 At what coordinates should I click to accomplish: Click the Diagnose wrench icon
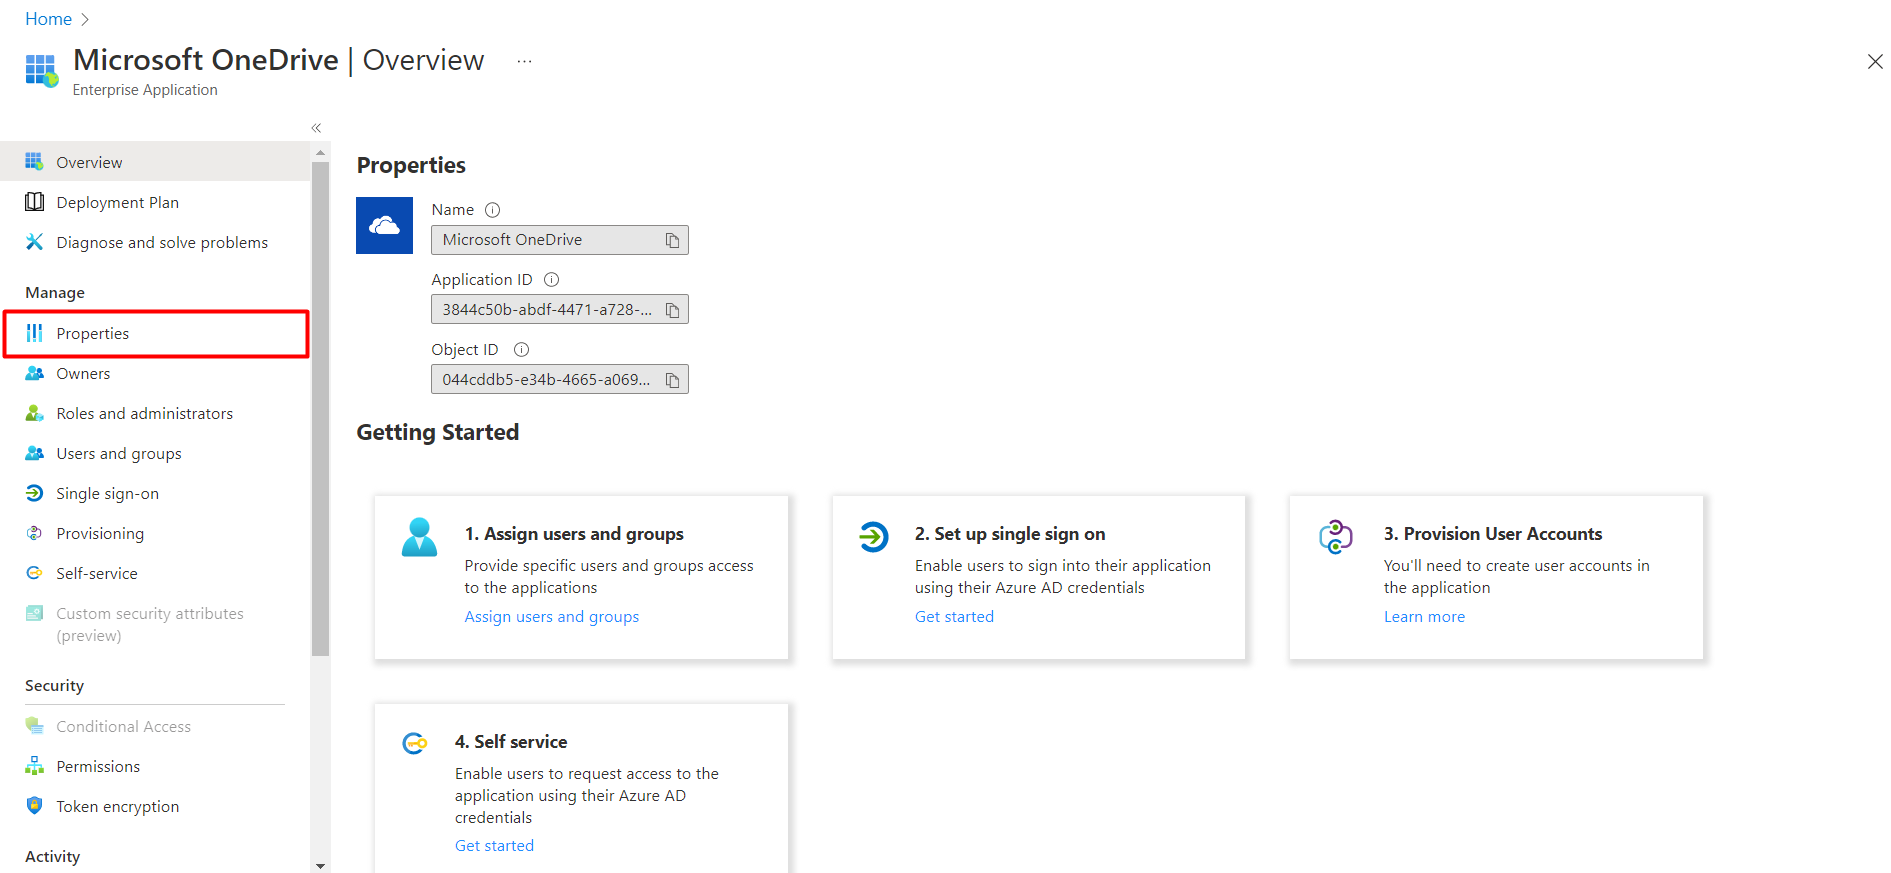coord(34,242)
